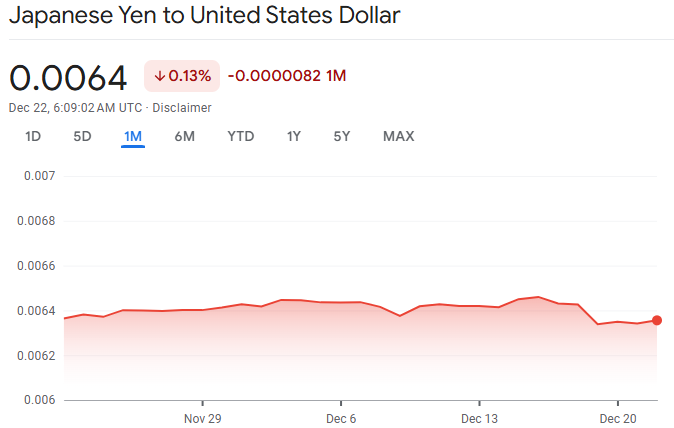Screen dimensions: 674x428
Task: Click the red down arrow icon
Action: tap(159, 76)
